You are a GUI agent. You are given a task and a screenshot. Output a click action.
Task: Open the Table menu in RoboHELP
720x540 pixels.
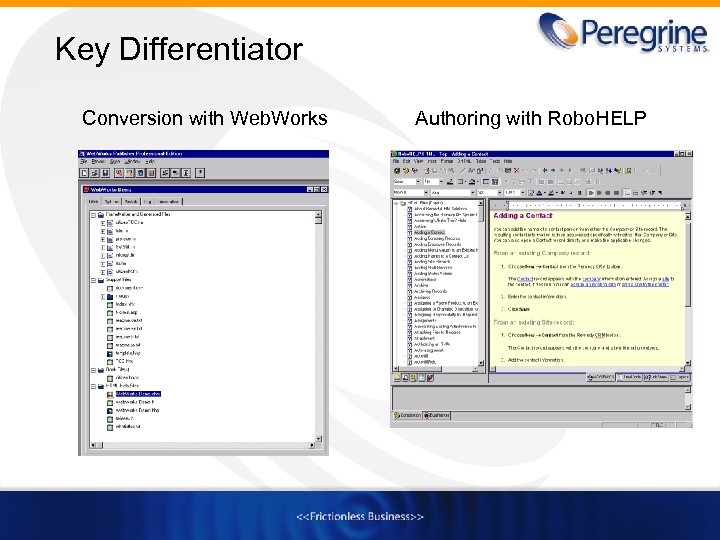tap(481, 162)
